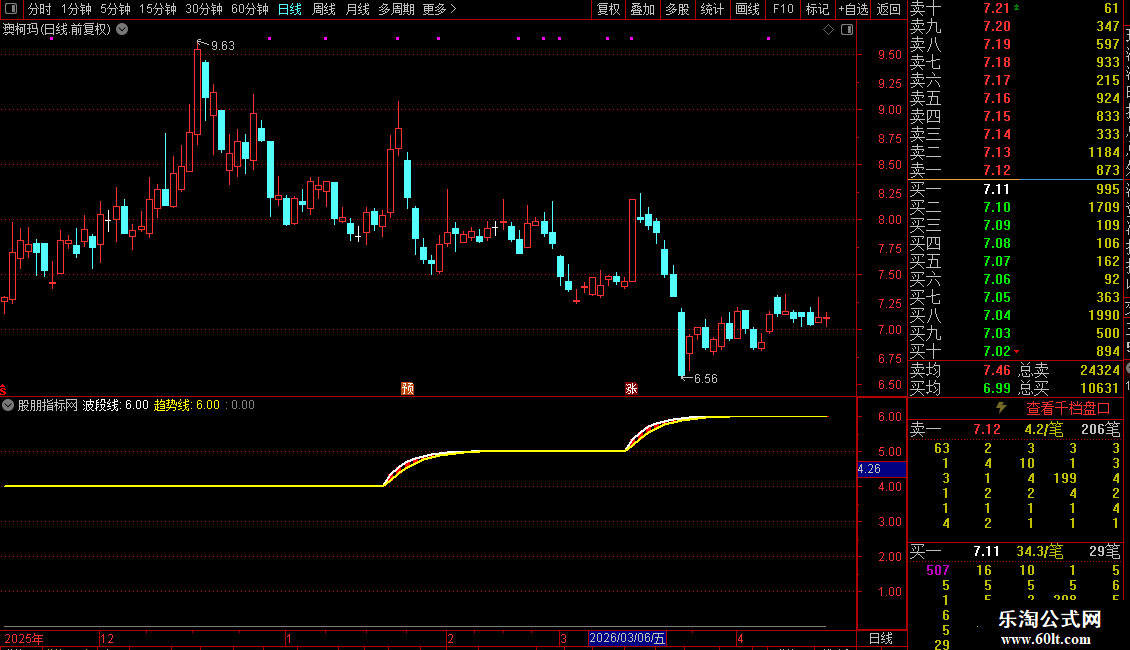Select the 15分钟 period tab

158,9
